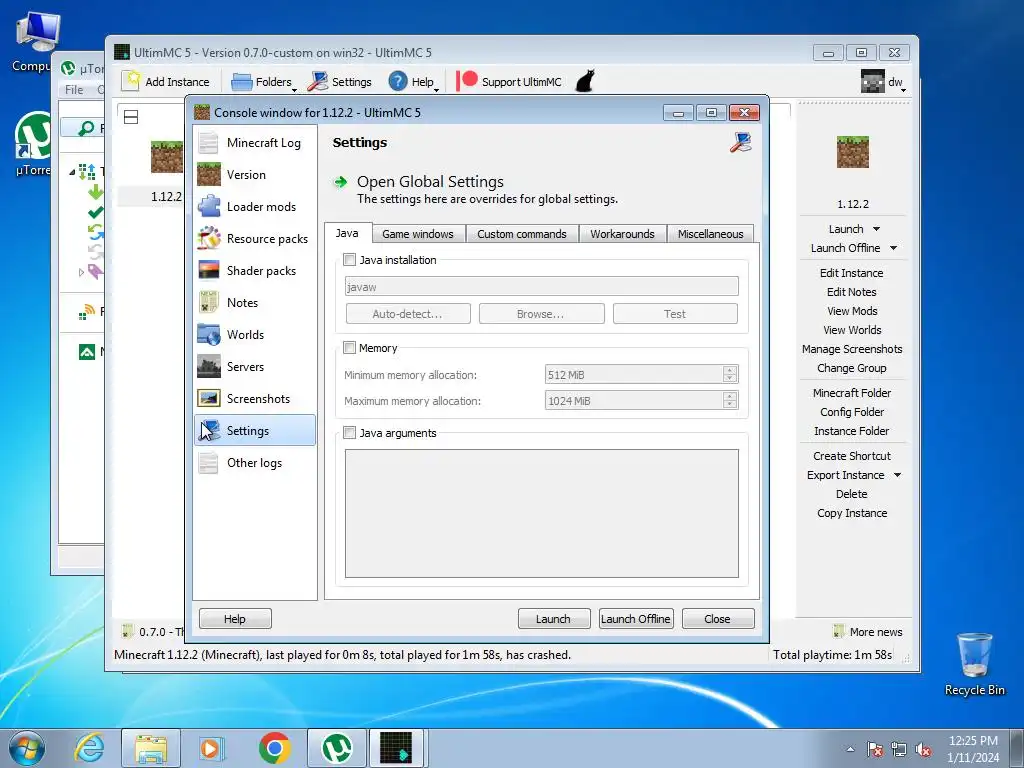Enable the Java installation checkbox
1024x768 pixels.
(x=350, y=260)
